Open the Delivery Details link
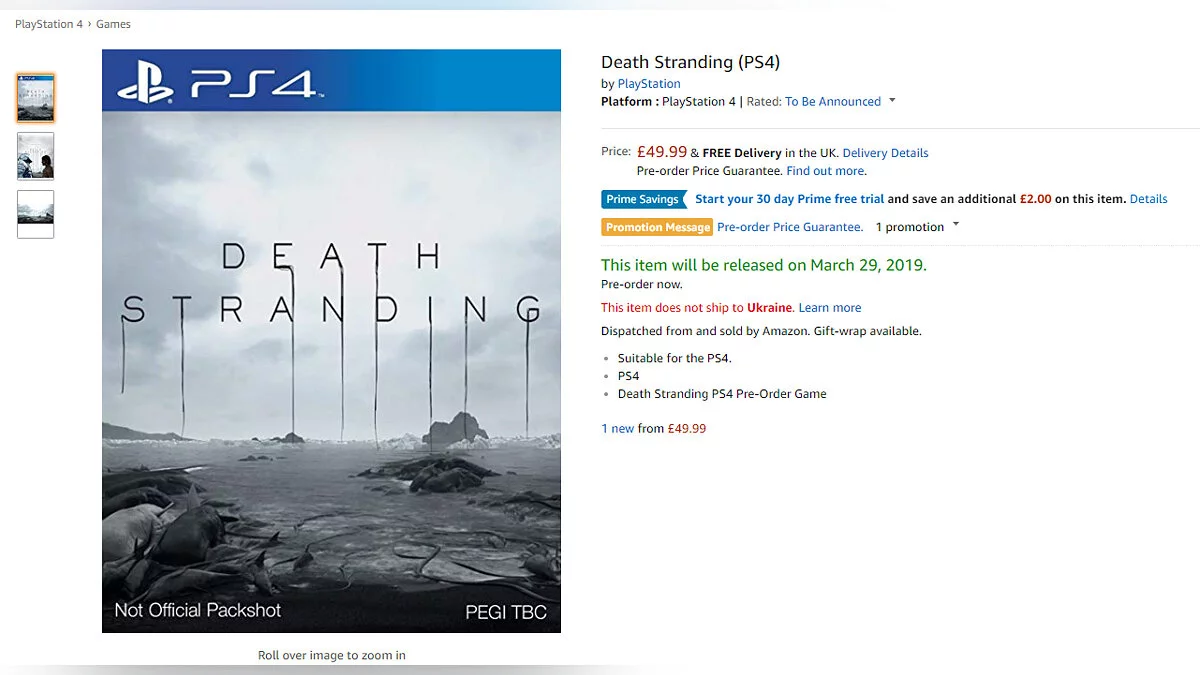The width and height of the screenshot is (1200, 675). point(885,153)
